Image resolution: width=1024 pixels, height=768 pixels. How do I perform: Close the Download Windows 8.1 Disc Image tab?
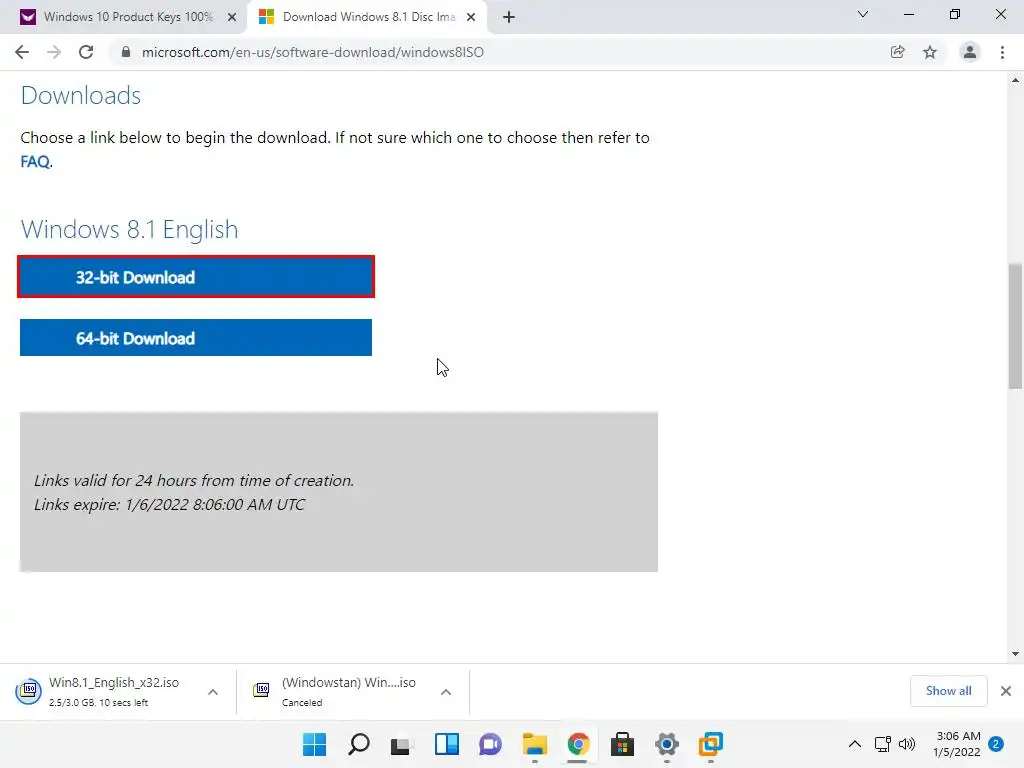[x=471, y=17]
